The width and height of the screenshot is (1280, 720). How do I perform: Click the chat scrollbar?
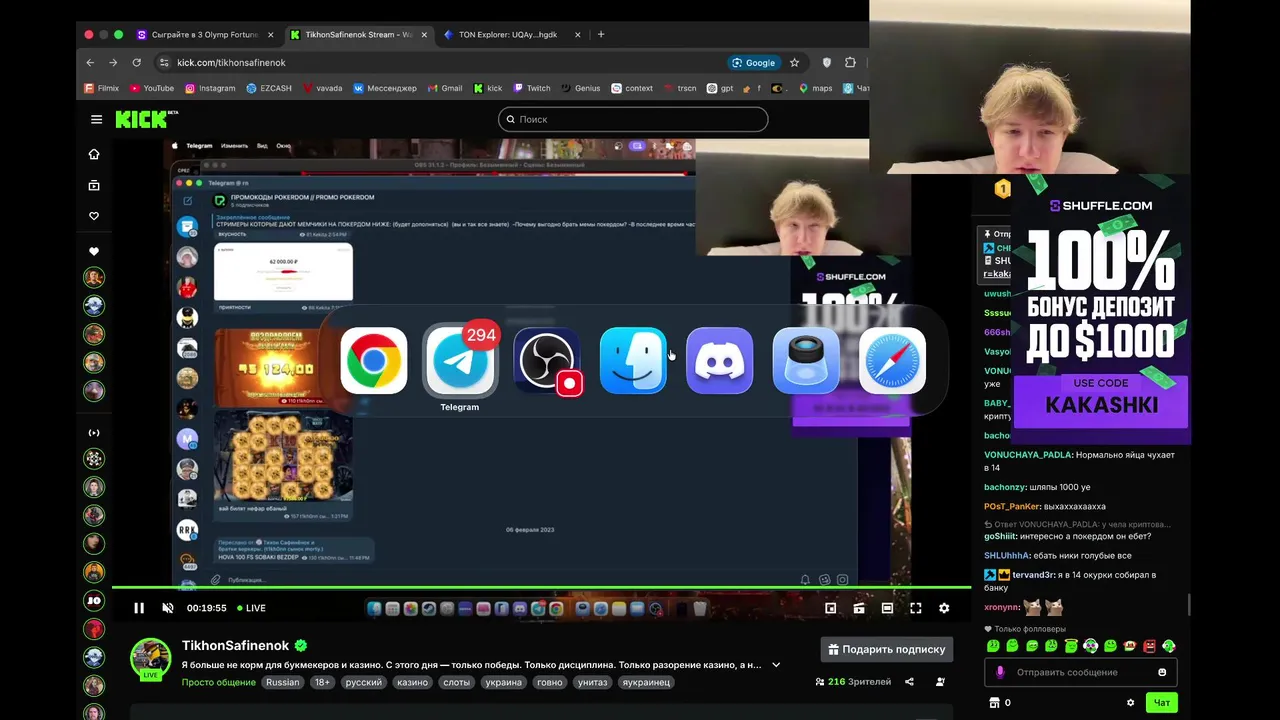pos(1188,604)
